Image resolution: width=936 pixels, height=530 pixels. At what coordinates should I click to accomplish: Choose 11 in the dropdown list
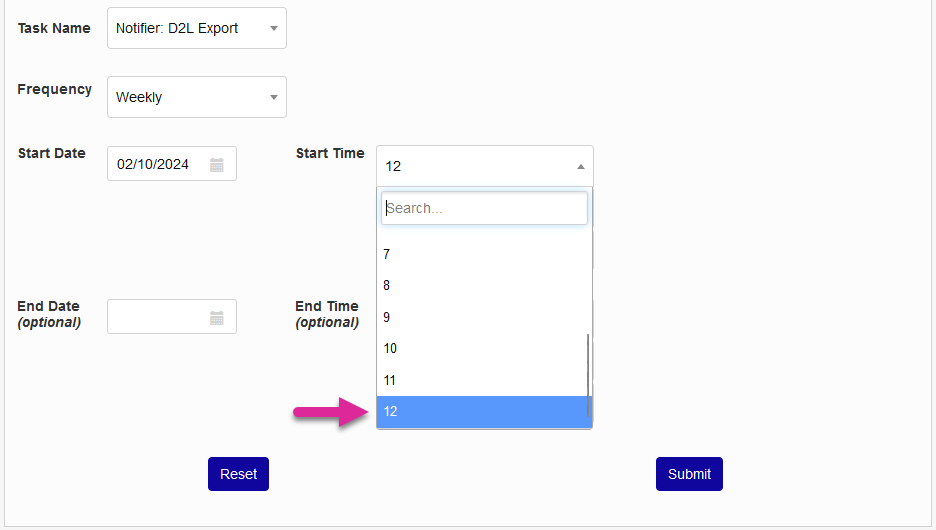point(480,380)
